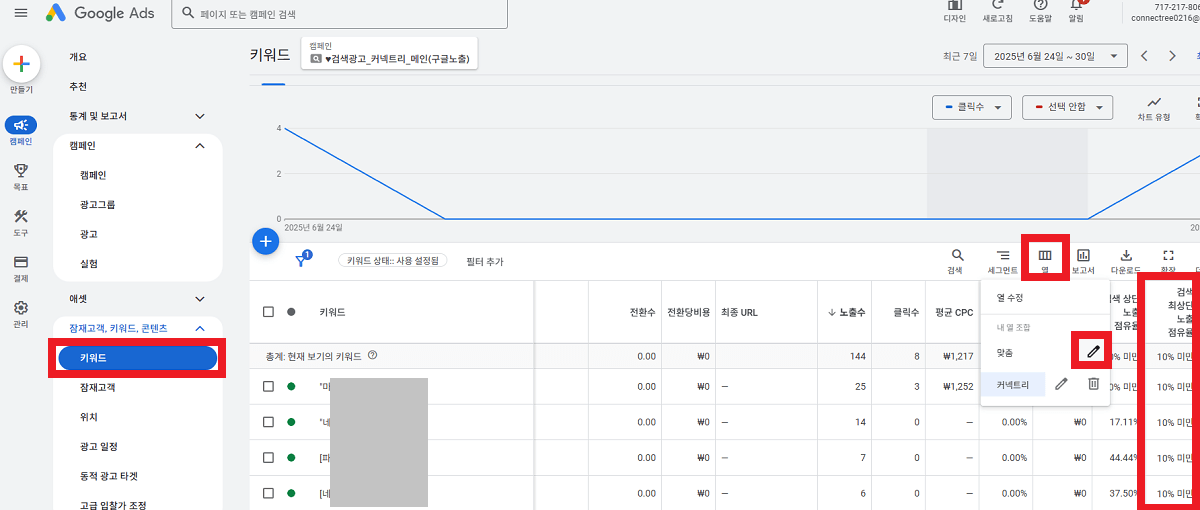Screen dimensions: 1200x510
Task: Check the keyword row with 25 impressions
Action: coord(268,386)
